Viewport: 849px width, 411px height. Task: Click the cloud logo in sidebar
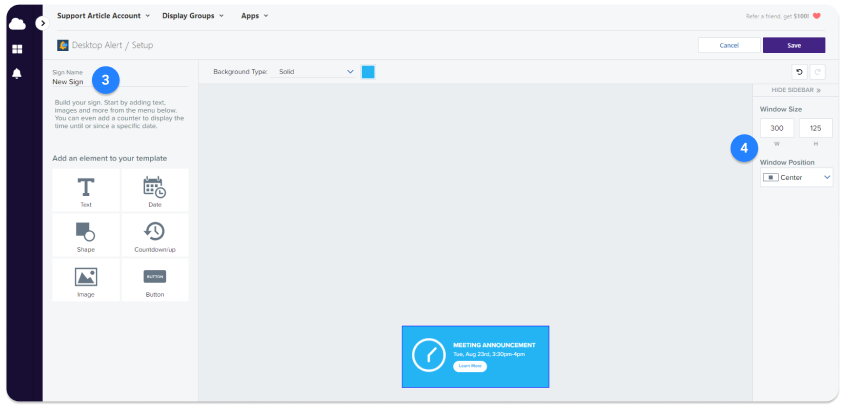click(x=17, y=23)
